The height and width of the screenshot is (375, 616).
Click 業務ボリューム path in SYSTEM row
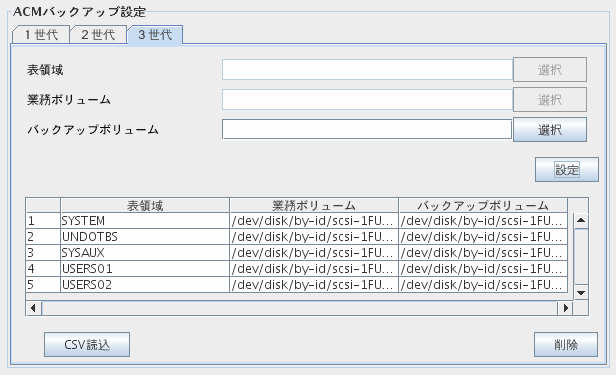(x=314, y=221)
